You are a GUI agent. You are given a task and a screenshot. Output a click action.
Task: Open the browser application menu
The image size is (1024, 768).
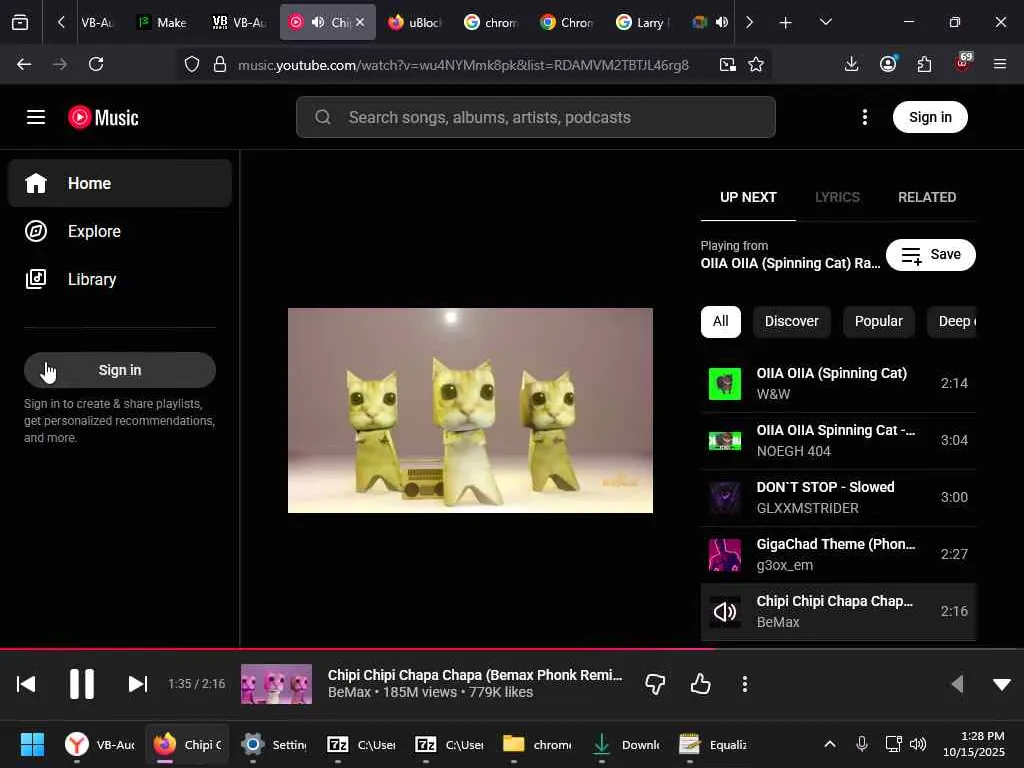[x=1000, y=64]
